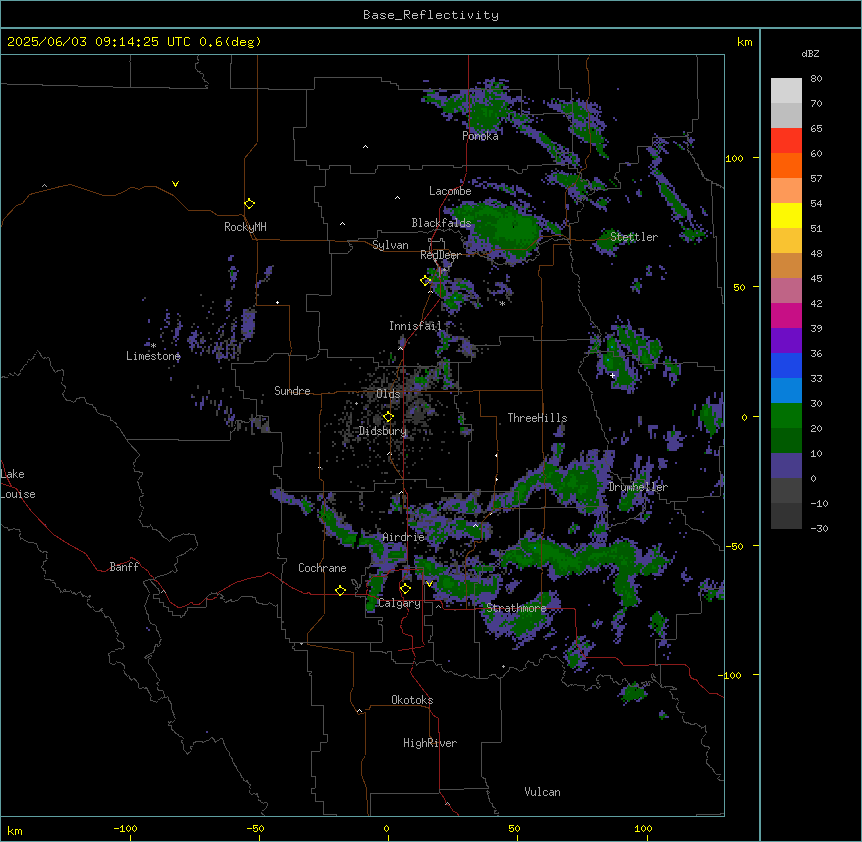862x842 pixels.
Task: Click the Vulcan city label
Action: tap(542, 792)
